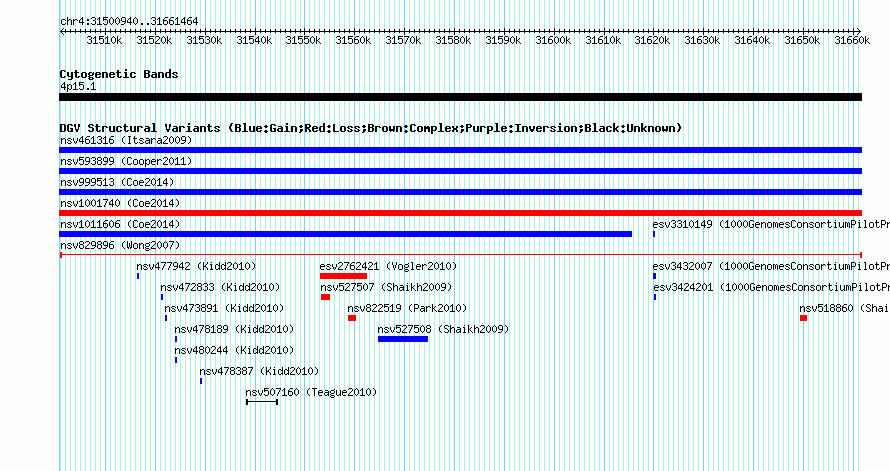Click the nsv822519 red loss block
Image resolution: width=890 pixels, height=471 pixels.
[x=352, y=318]
